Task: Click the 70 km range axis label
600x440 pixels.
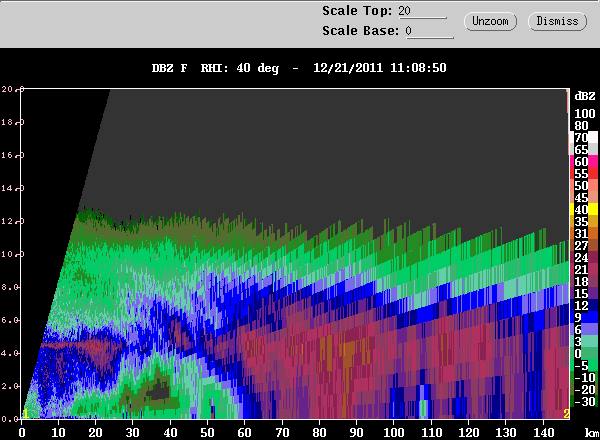Action: point(282,433)
